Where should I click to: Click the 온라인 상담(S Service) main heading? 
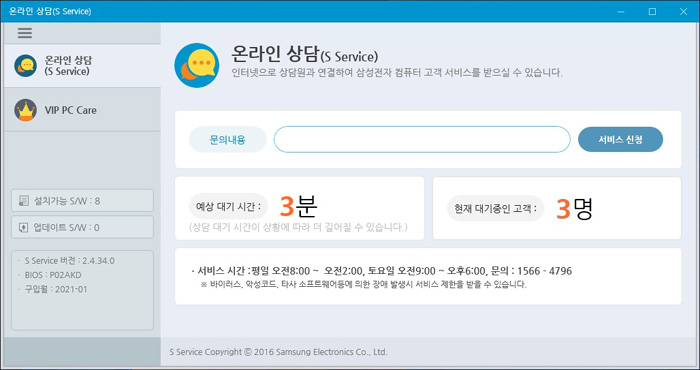[304, 55]
